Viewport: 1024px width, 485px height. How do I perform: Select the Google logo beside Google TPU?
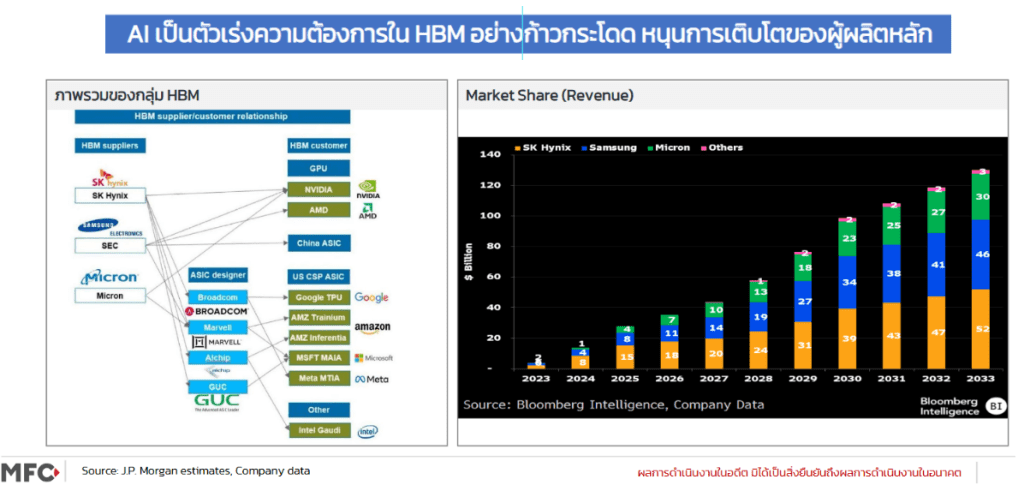(370, 297)
